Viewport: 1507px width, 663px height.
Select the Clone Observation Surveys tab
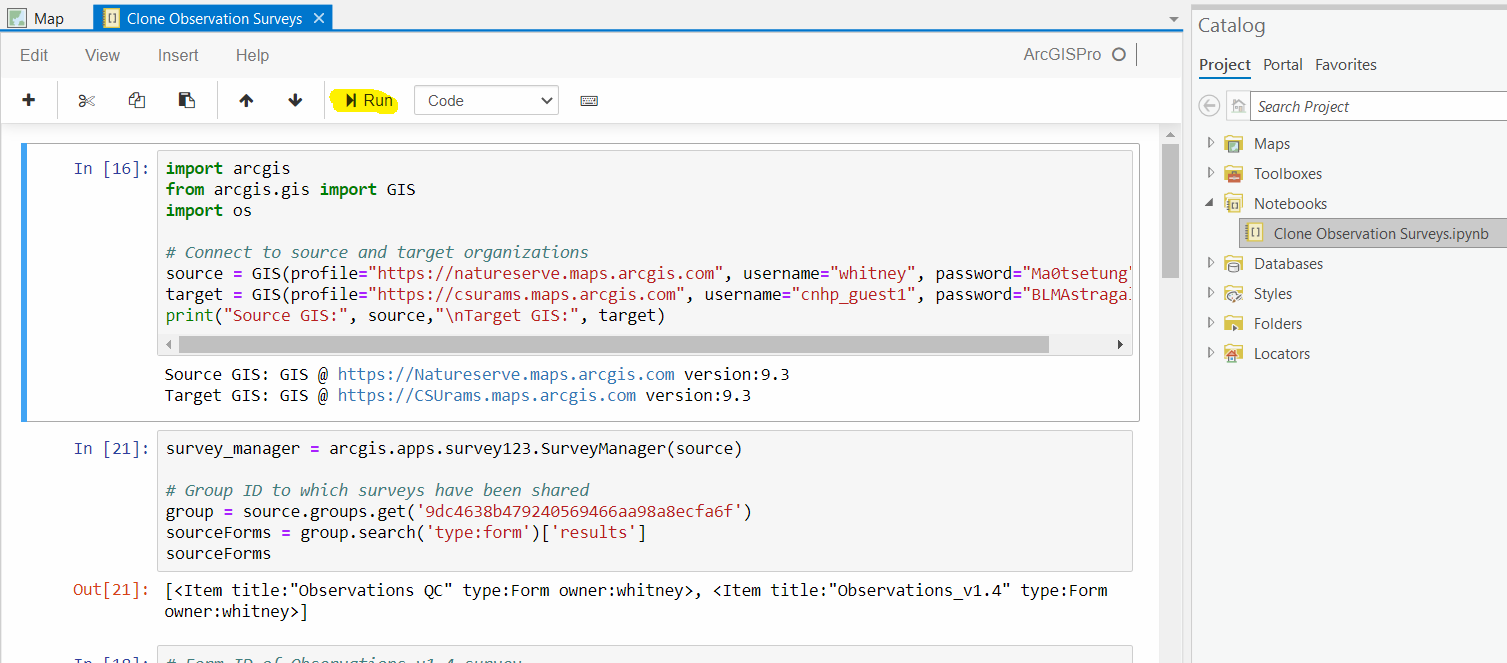(x=214, y=18)
